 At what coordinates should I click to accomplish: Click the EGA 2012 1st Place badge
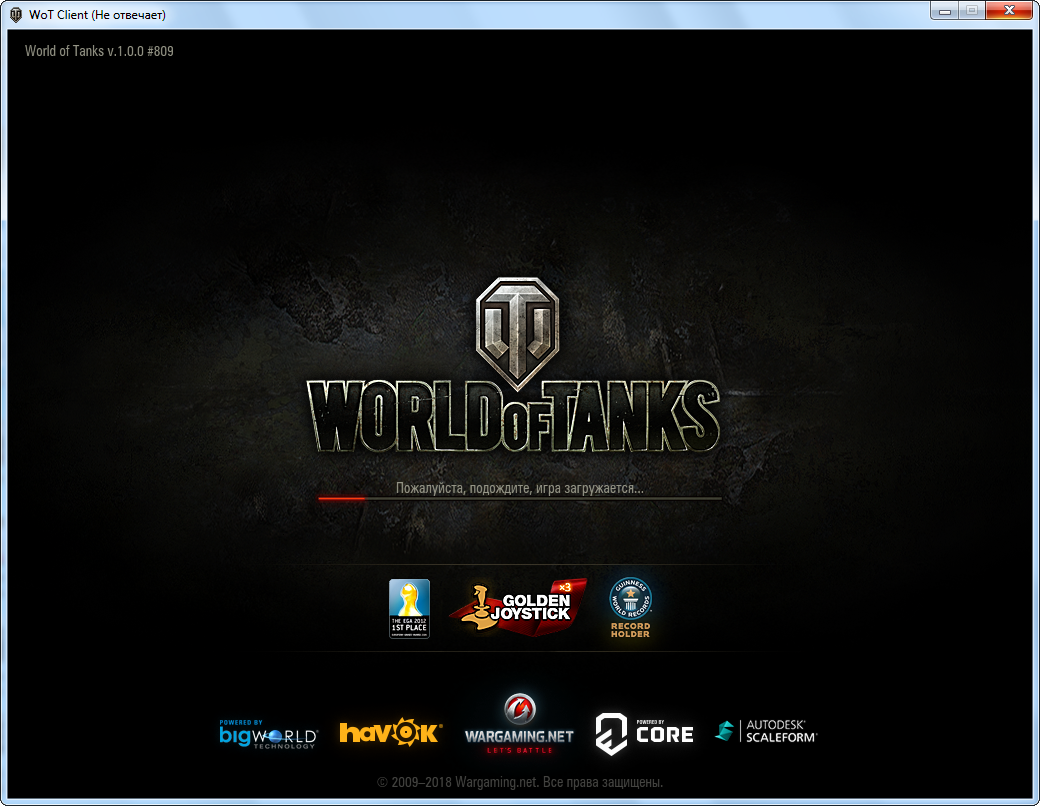[409, 608]
